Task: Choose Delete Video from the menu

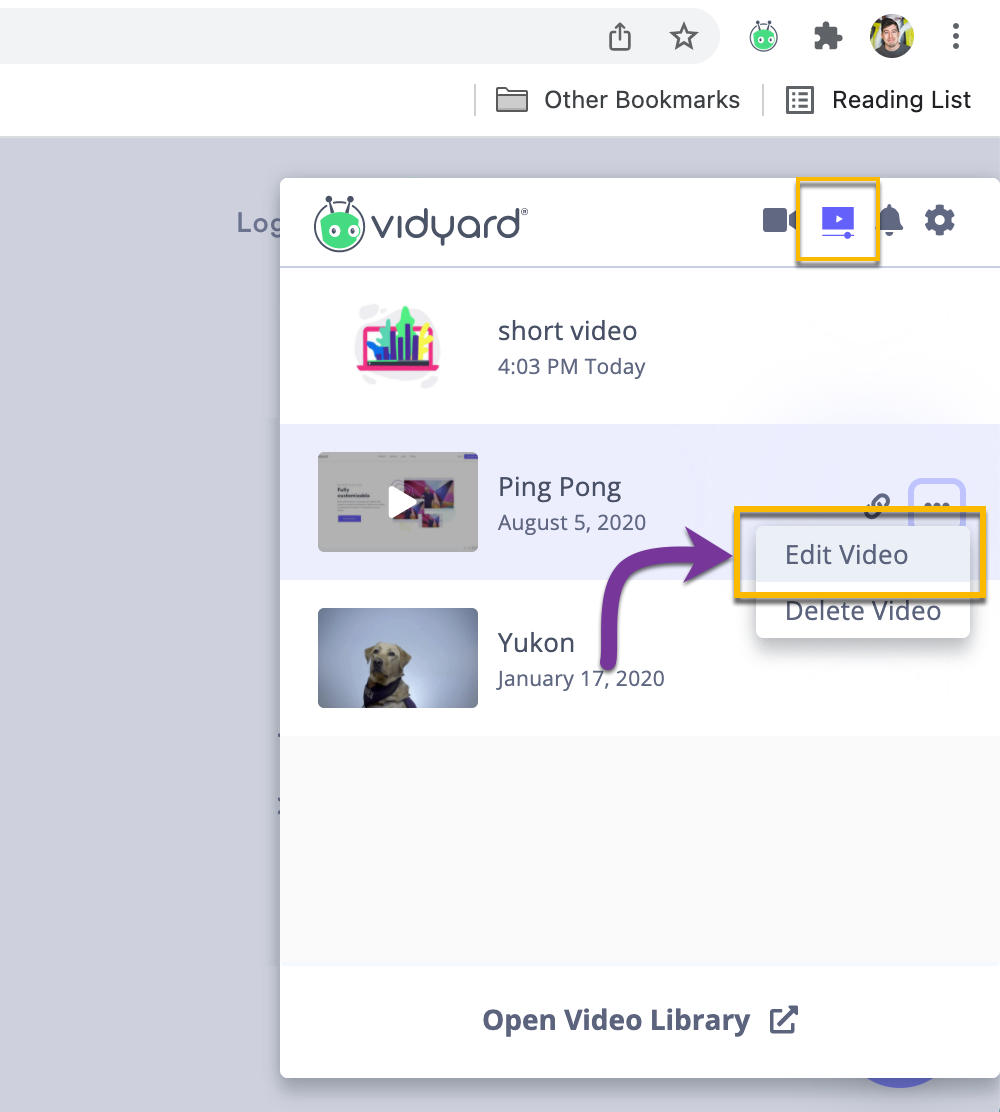Action: coord(862,611)
